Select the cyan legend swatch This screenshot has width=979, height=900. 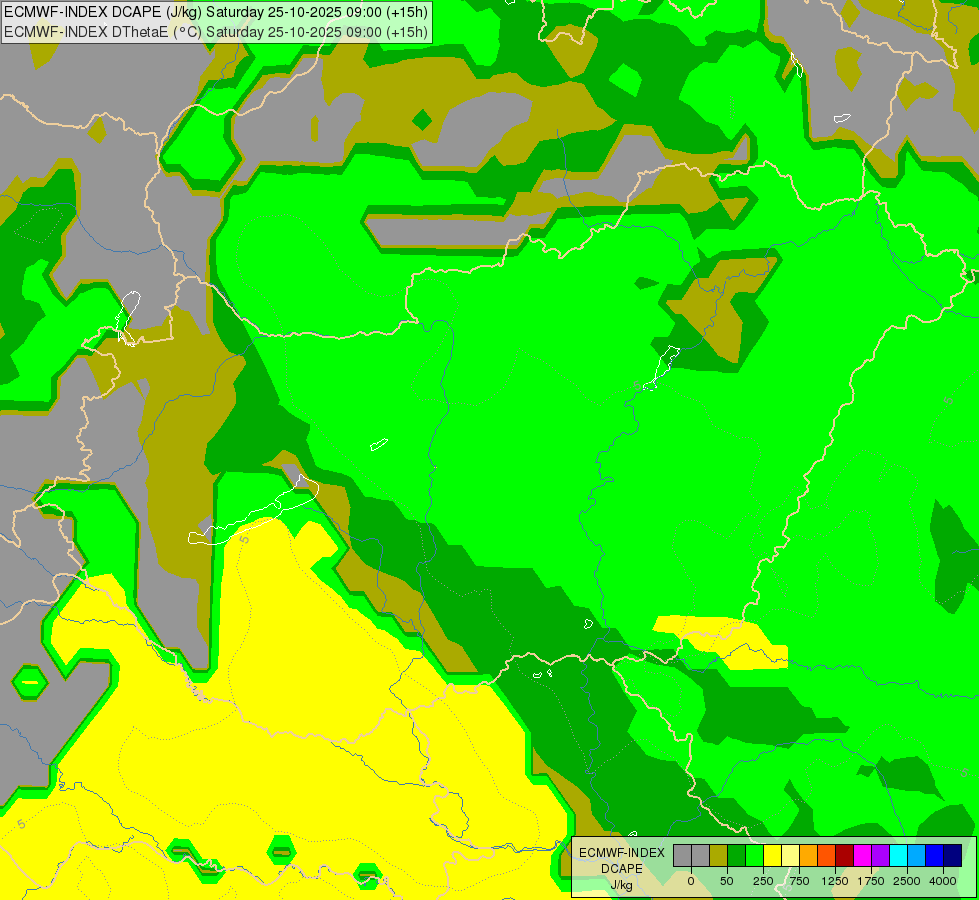[898, 855]
